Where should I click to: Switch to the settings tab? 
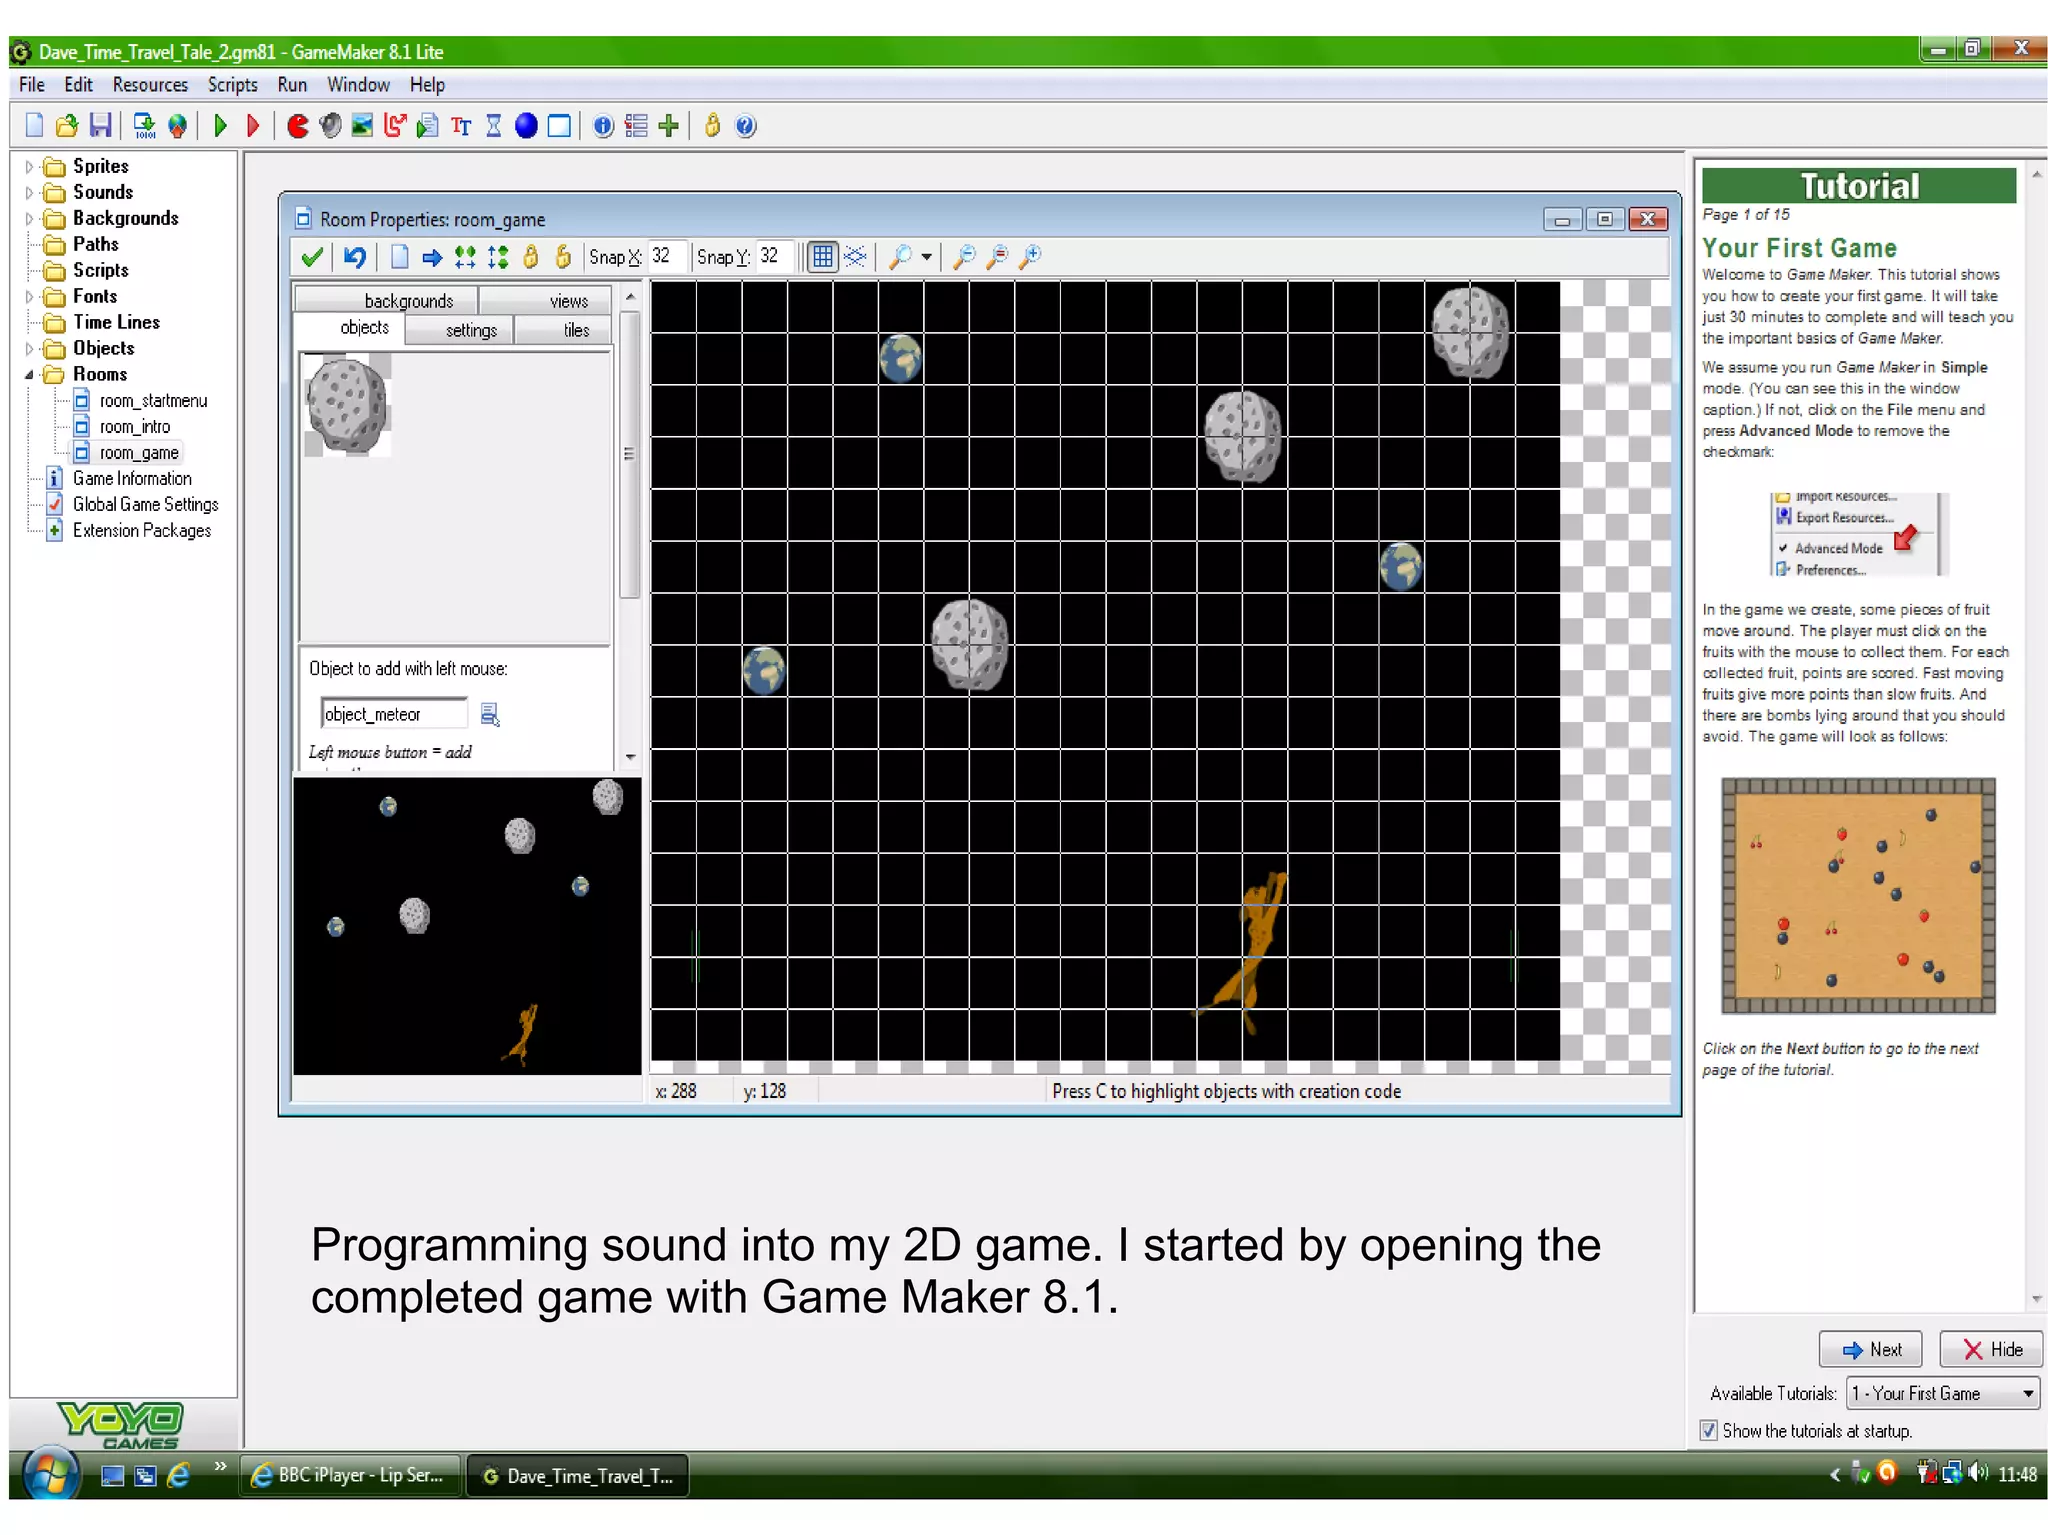click(470, 330)
